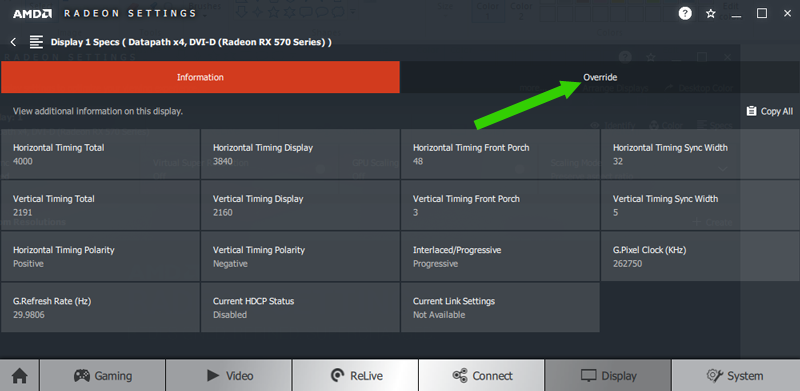
Task: Open the Video section
Action: coord(229,376)
